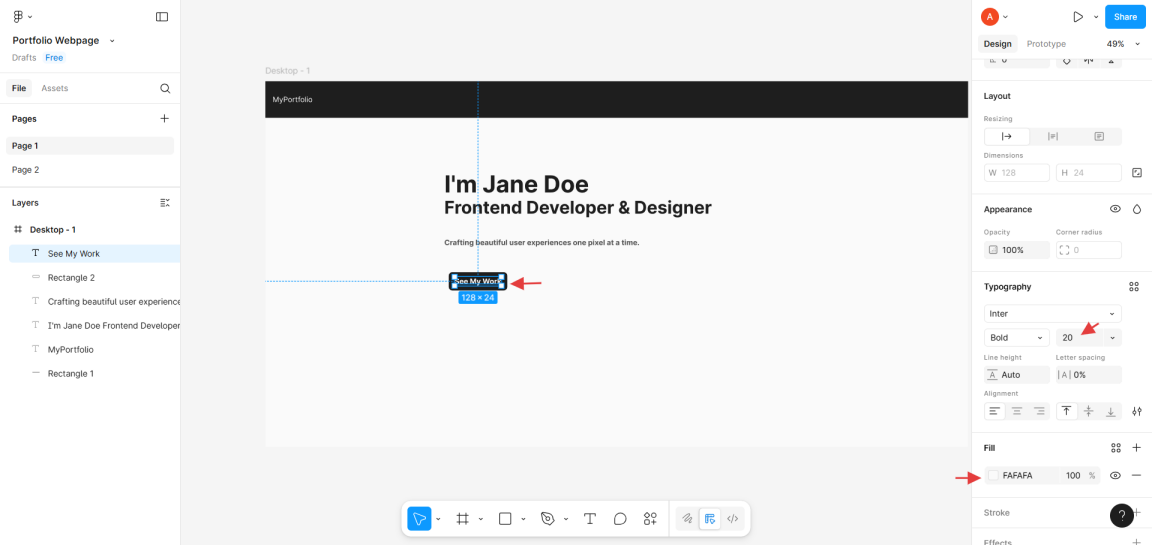Click the Present play button
This screenshot has width=1152, height=545.
click(1077, 17)
